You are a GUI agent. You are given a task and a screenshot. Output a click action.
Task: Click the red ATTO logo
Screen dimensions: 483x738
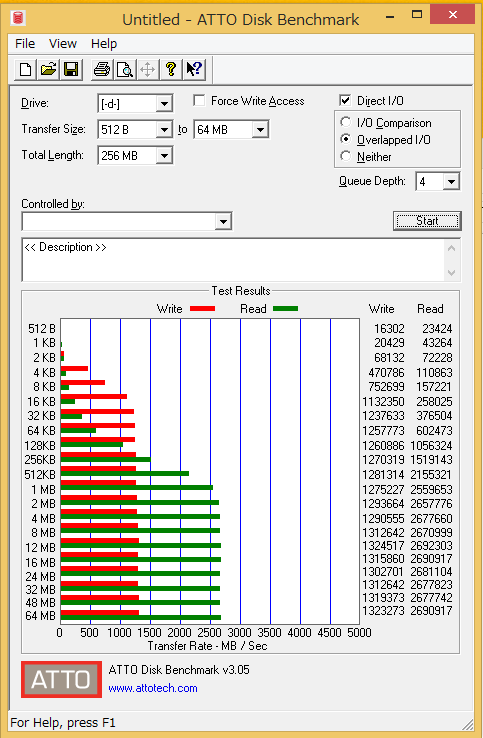click(x=61, y=679)
